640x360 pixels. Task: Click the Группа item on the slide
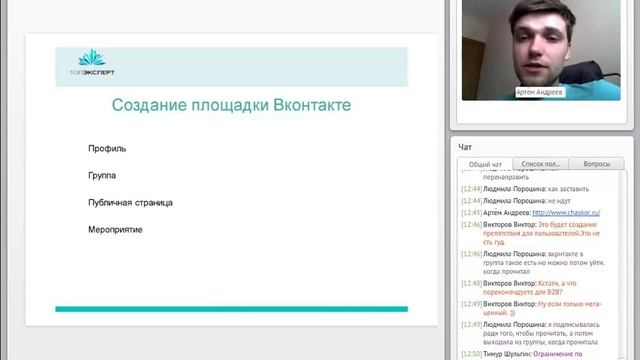tap(102, 176)
